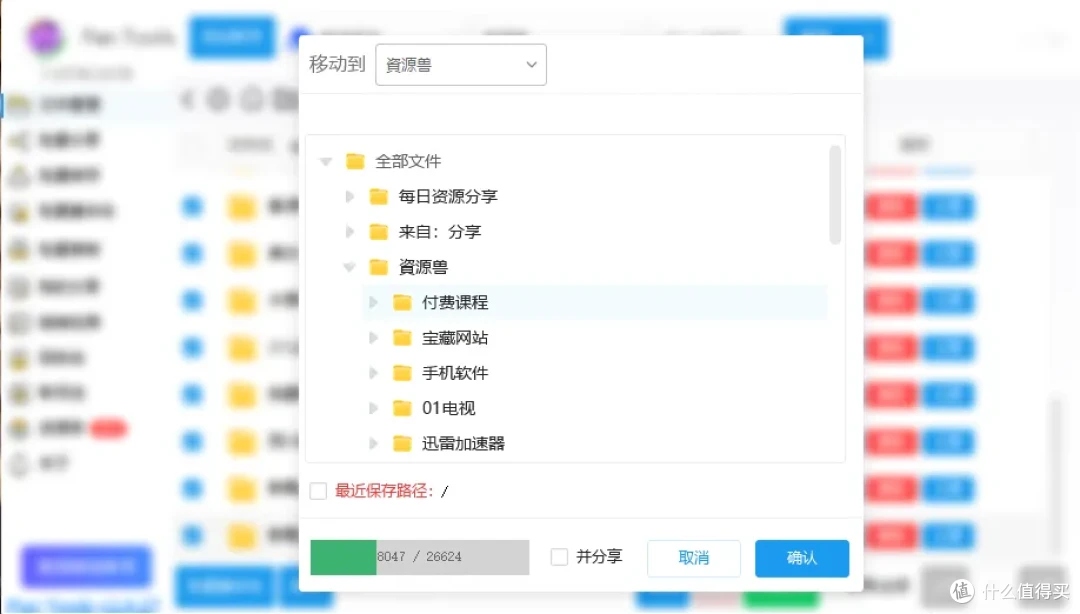Select the 来自：分享 folder row
The width and height of the screenshot is (1080, 614).
(582, 232)
